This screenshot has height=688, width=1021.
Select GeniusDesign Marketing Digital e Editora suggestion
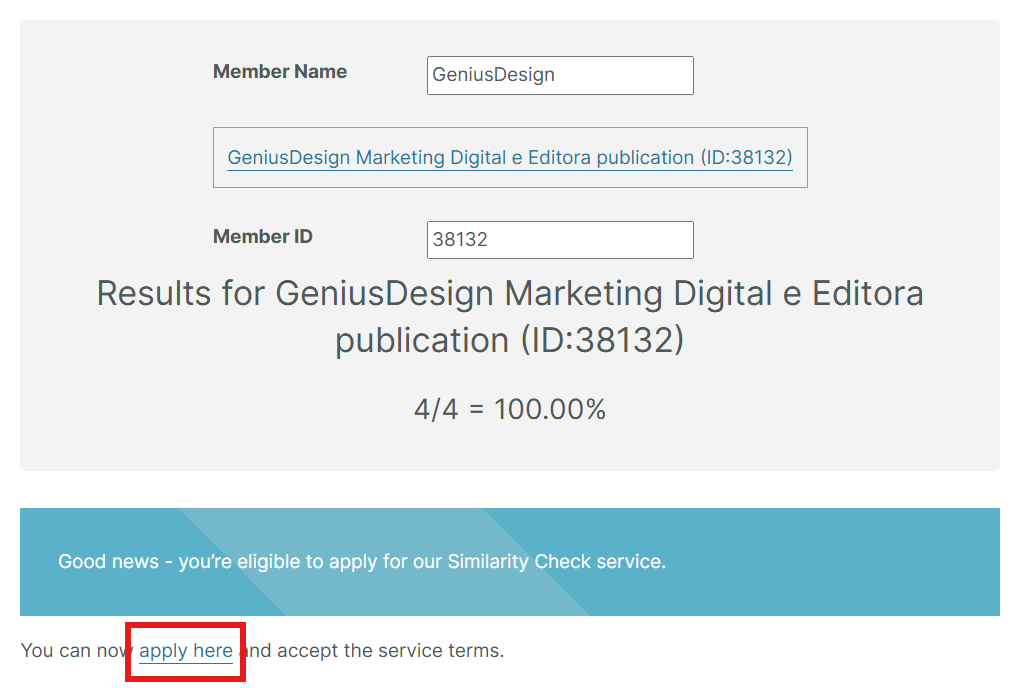coord(509,158)
